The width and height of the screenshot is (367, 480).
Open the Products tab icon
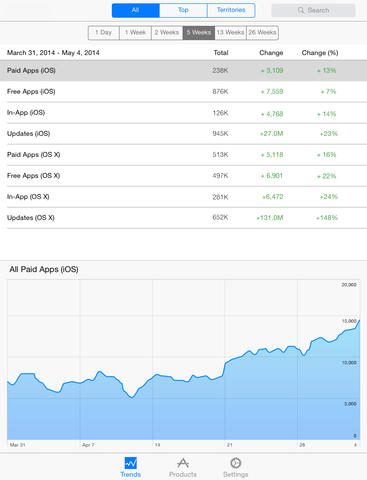[x=183, y=463]
